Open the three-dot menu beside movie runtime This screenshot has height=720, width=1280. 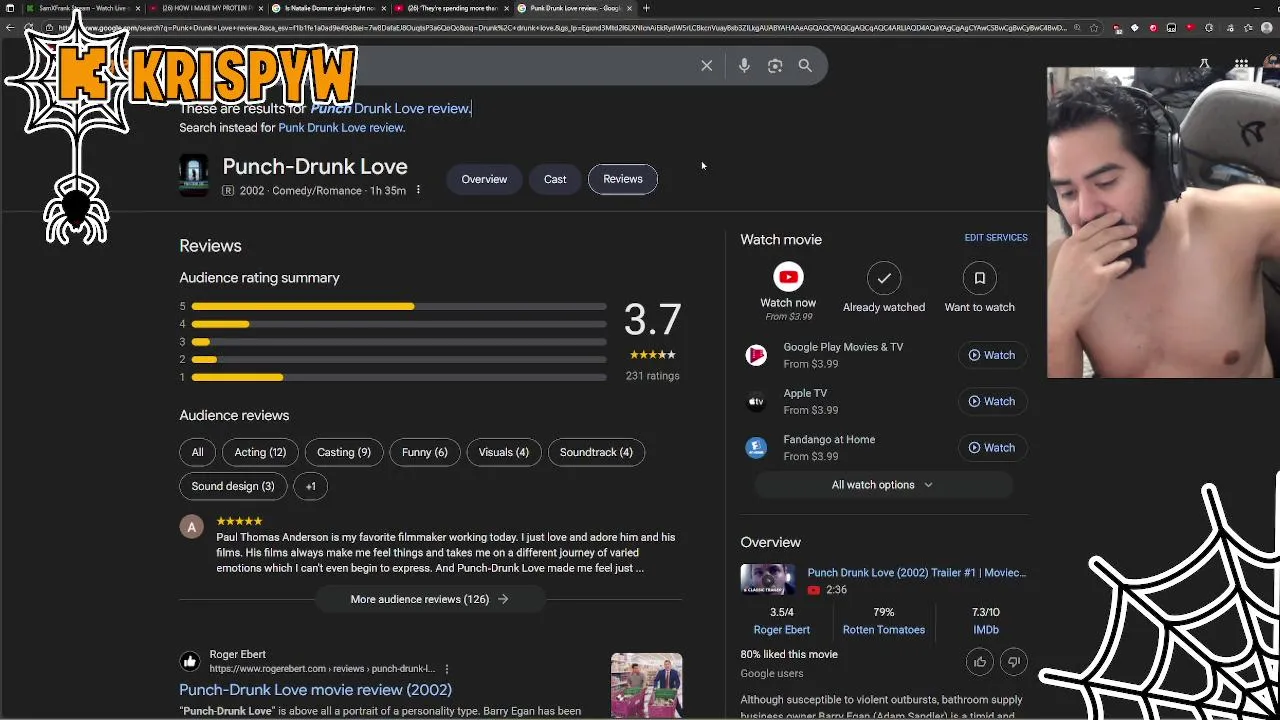(418, 190)
